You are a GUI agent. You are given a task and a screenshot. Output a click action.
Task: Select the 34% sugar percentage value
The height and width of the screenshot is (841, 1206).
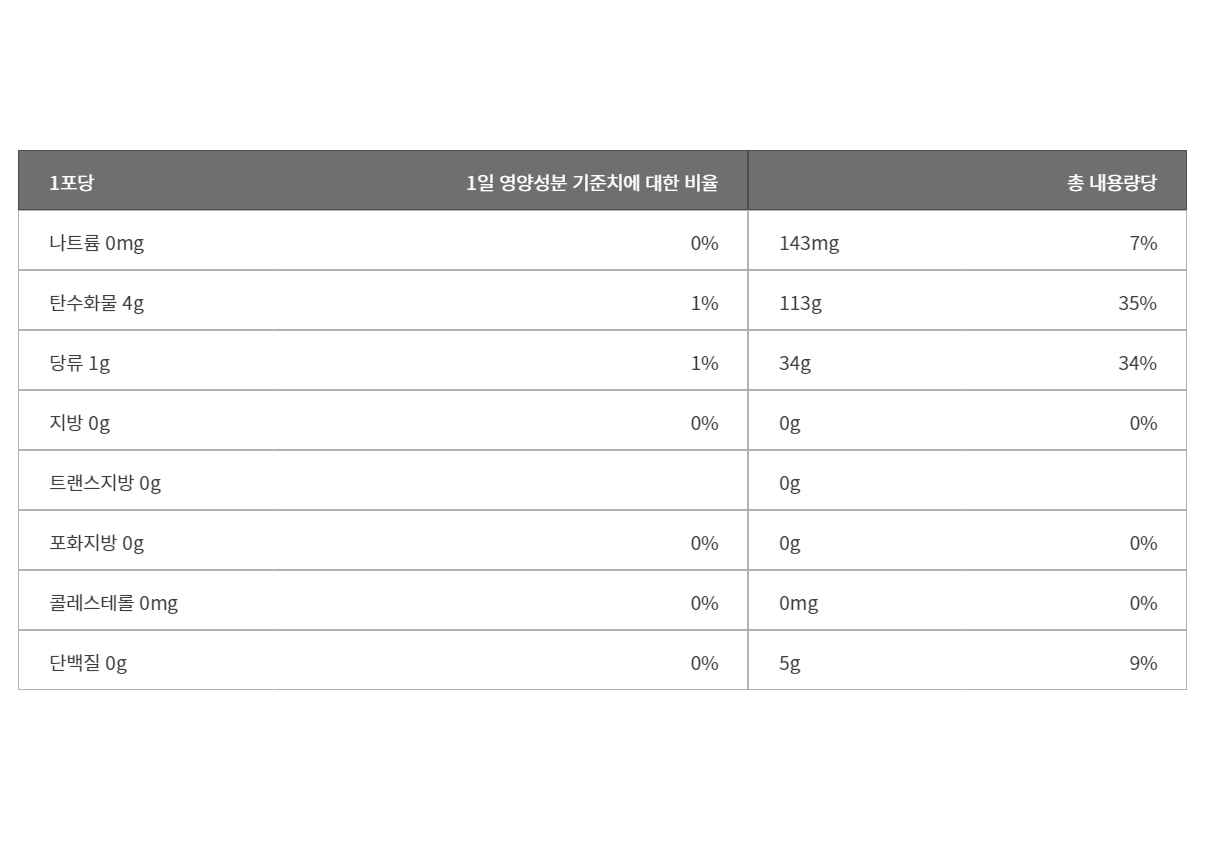(x=1137, y=363)
